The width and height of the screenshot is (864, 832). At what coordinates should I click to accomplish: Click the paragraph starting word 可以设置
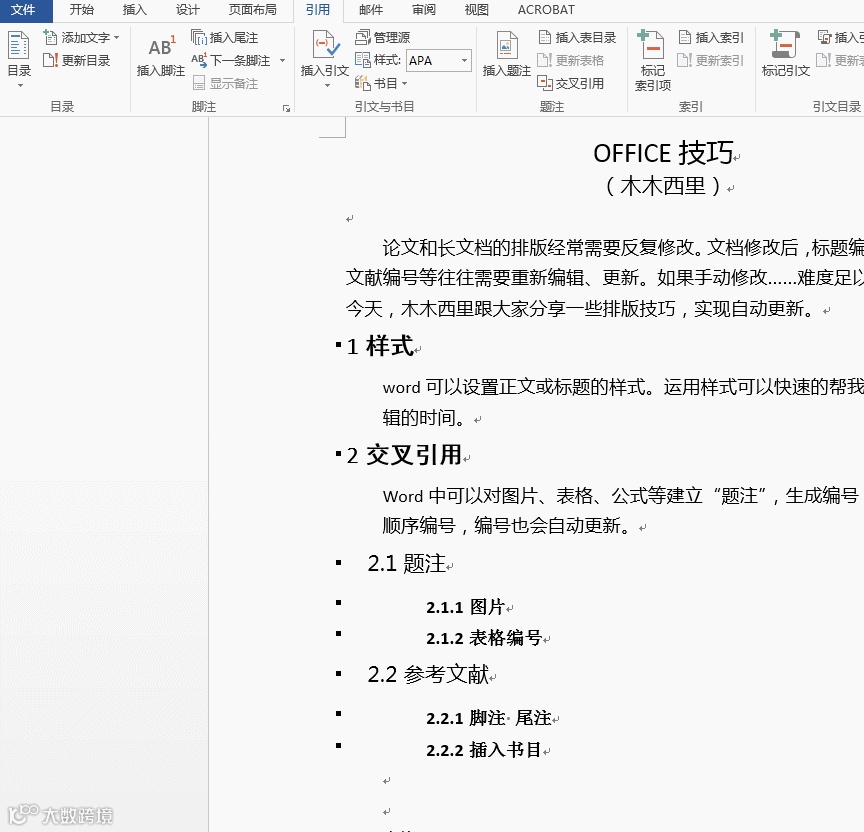click(623, 402)
